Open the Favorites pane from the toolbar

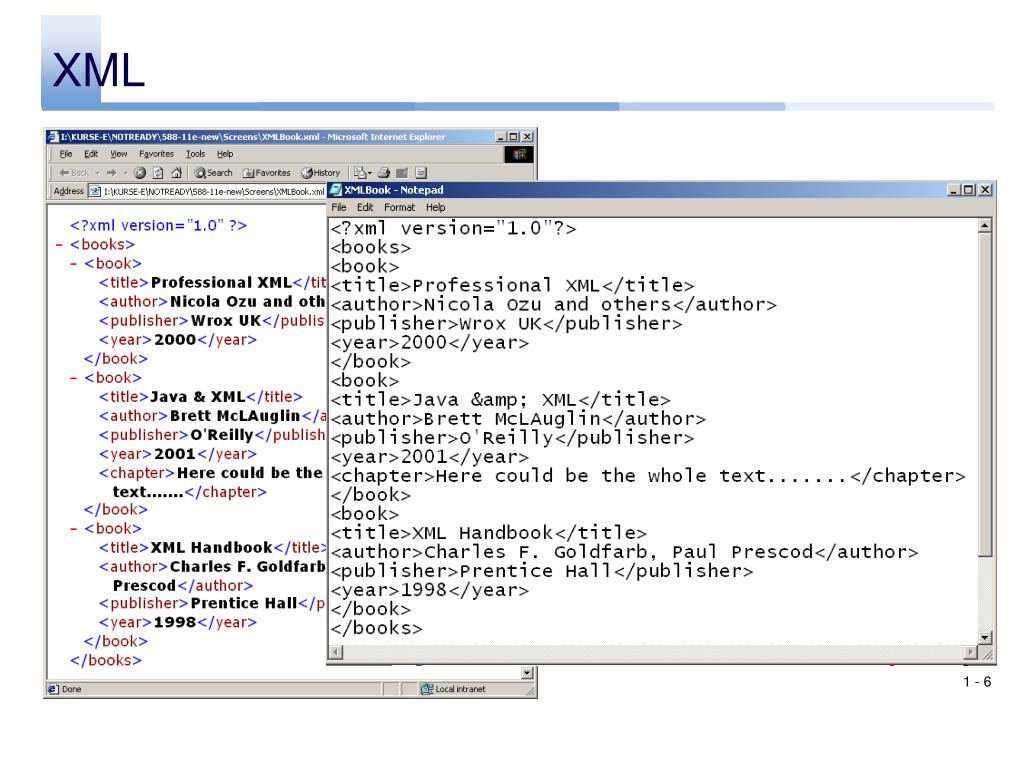(266, 173)
